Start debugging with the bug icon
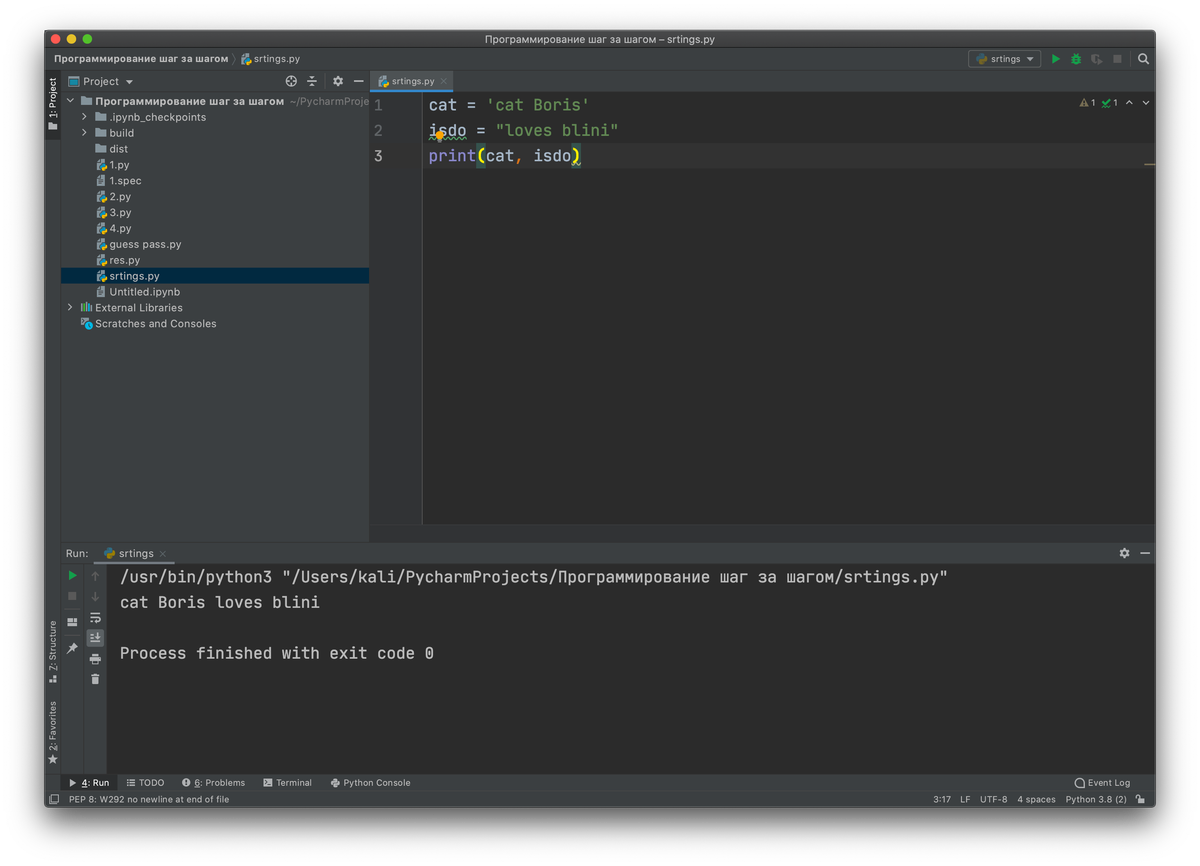The height and width of the screenshot is (866, 1200). click(1076, 59)
